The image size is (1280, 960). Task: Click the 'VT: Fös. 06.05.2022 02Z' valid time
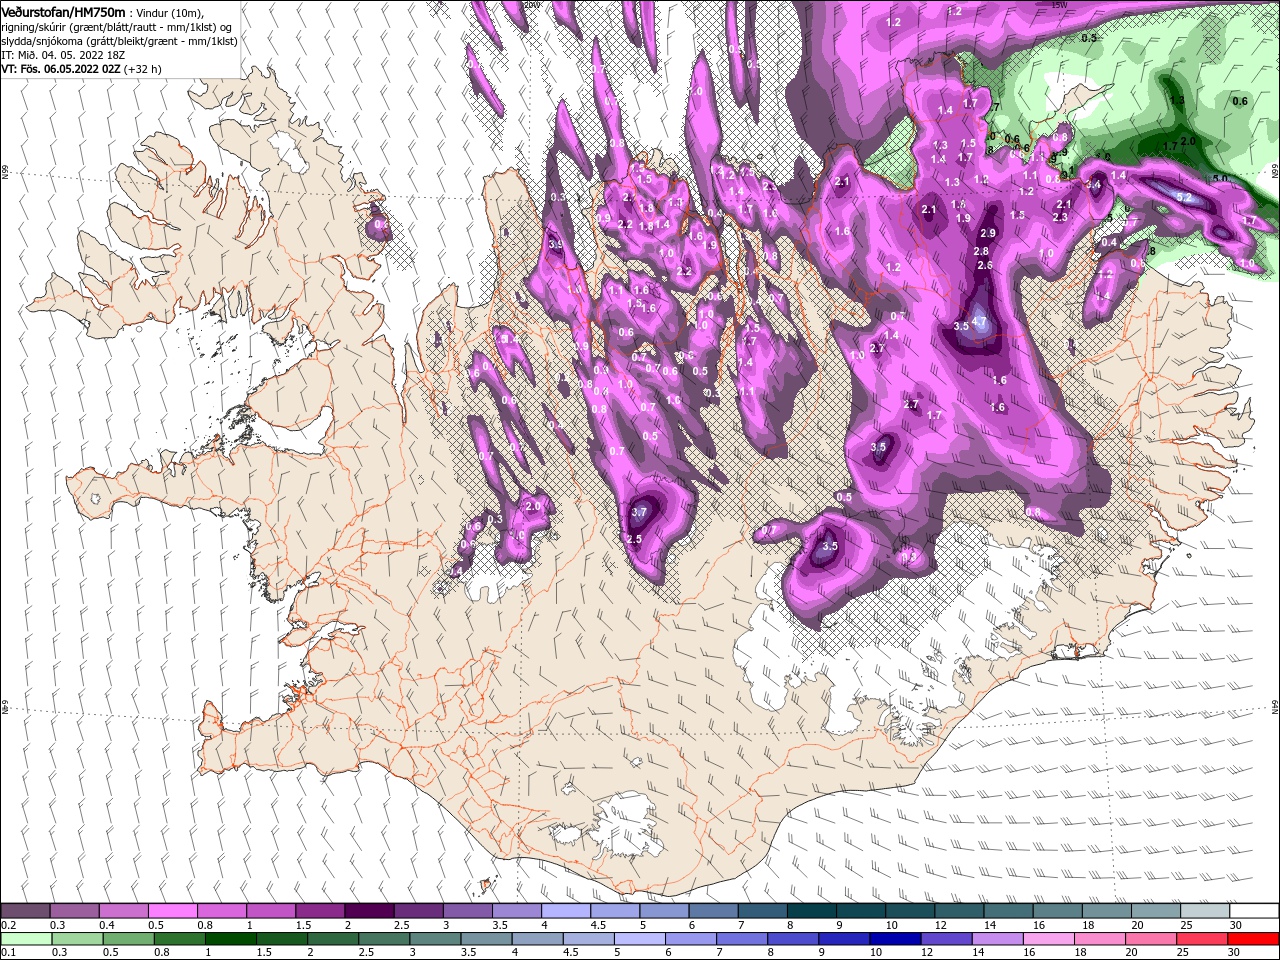63,69
